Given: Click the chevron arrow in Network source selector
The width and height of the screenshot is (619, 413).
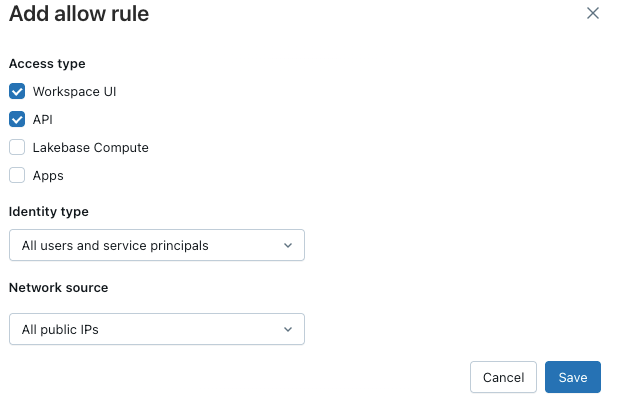Looking at the screenshot, I should click(x=288, y=329).
